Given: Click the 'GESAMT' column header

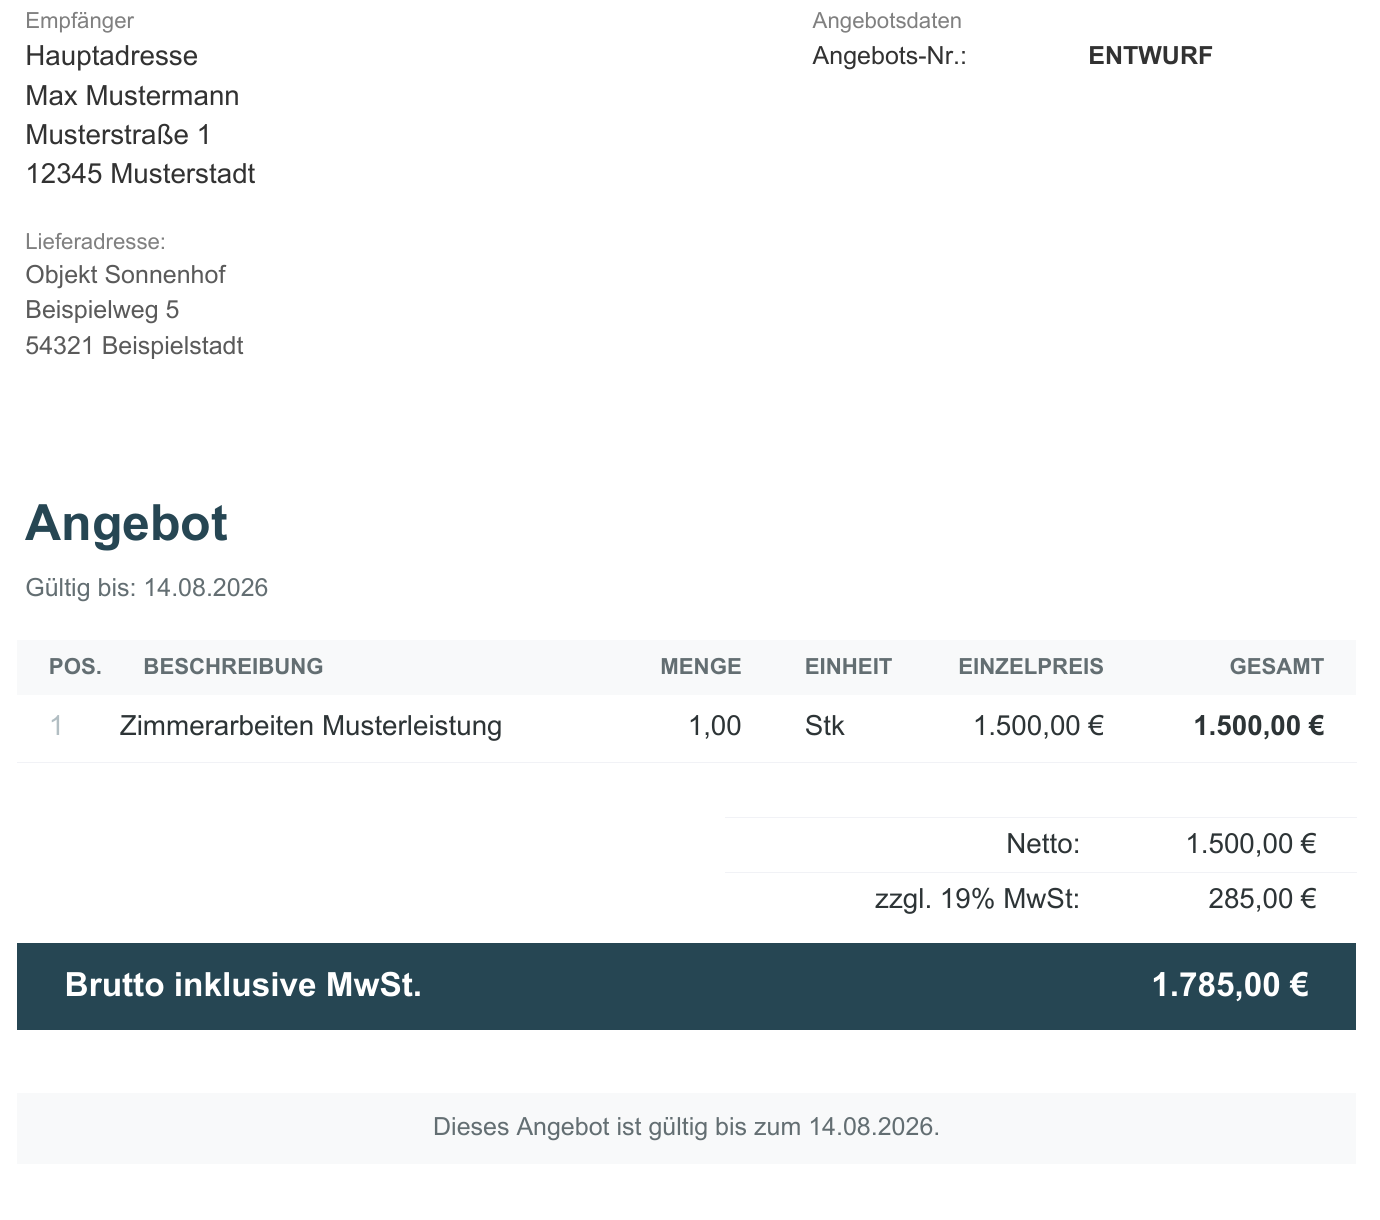Looking at the screenshot, I should point(1277,667).
